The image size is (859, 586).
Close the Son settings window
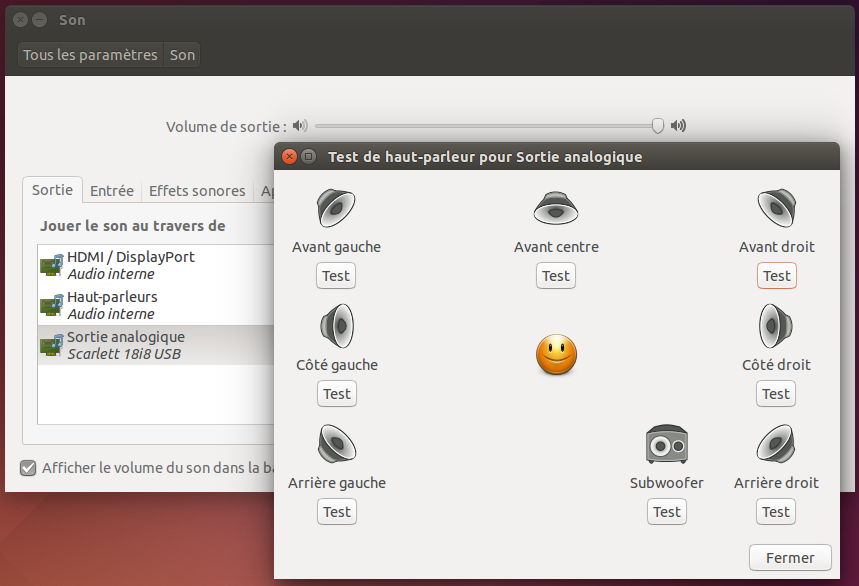20,20
